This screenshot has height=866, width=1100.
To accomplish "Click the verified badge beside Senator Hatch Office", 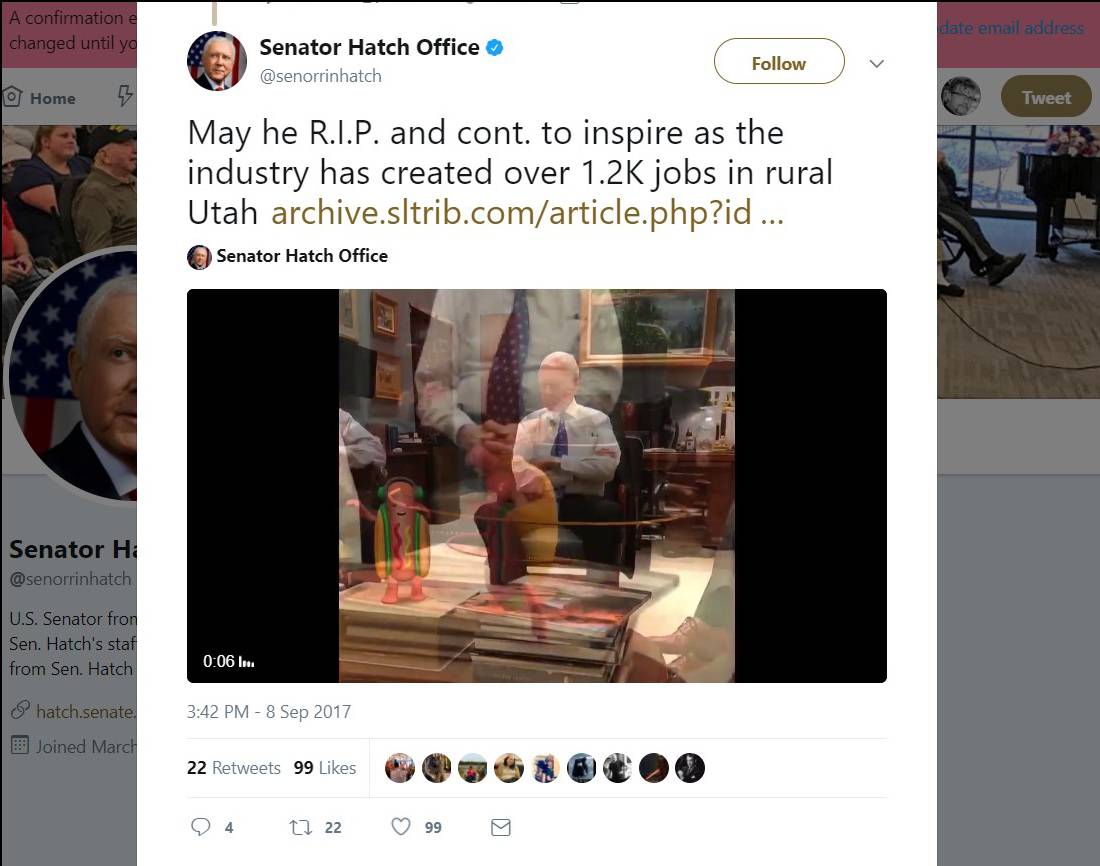I will (494, 46).
